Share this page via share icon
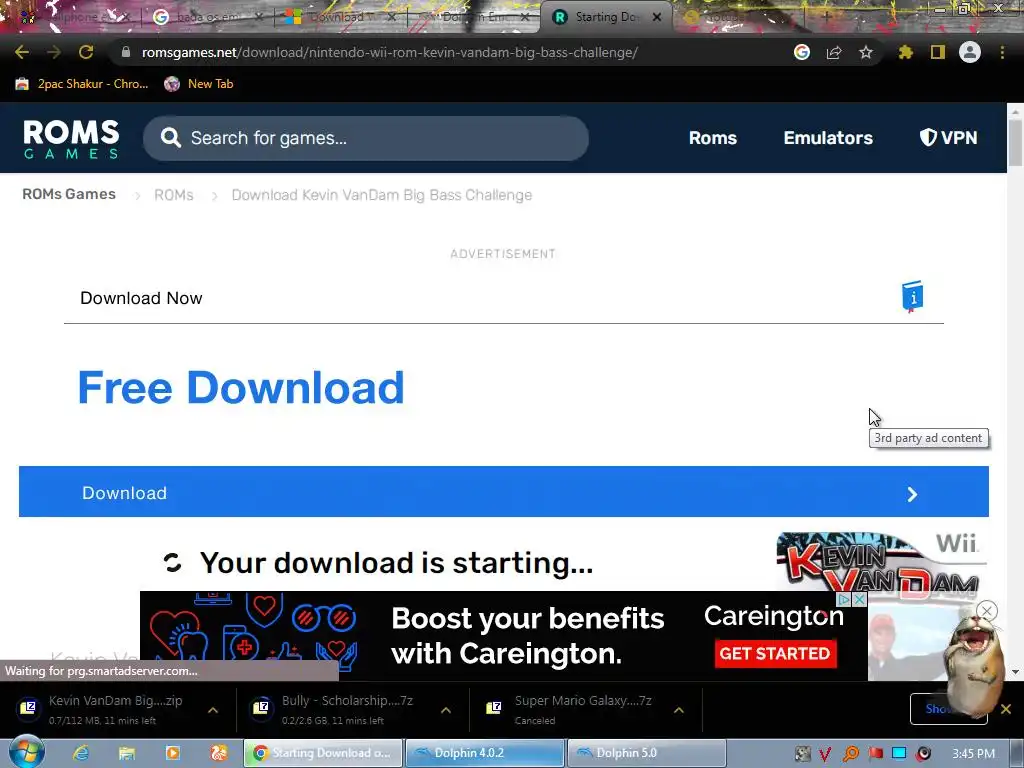Screen dimensions: 1024x768 (x=834, y=52)
